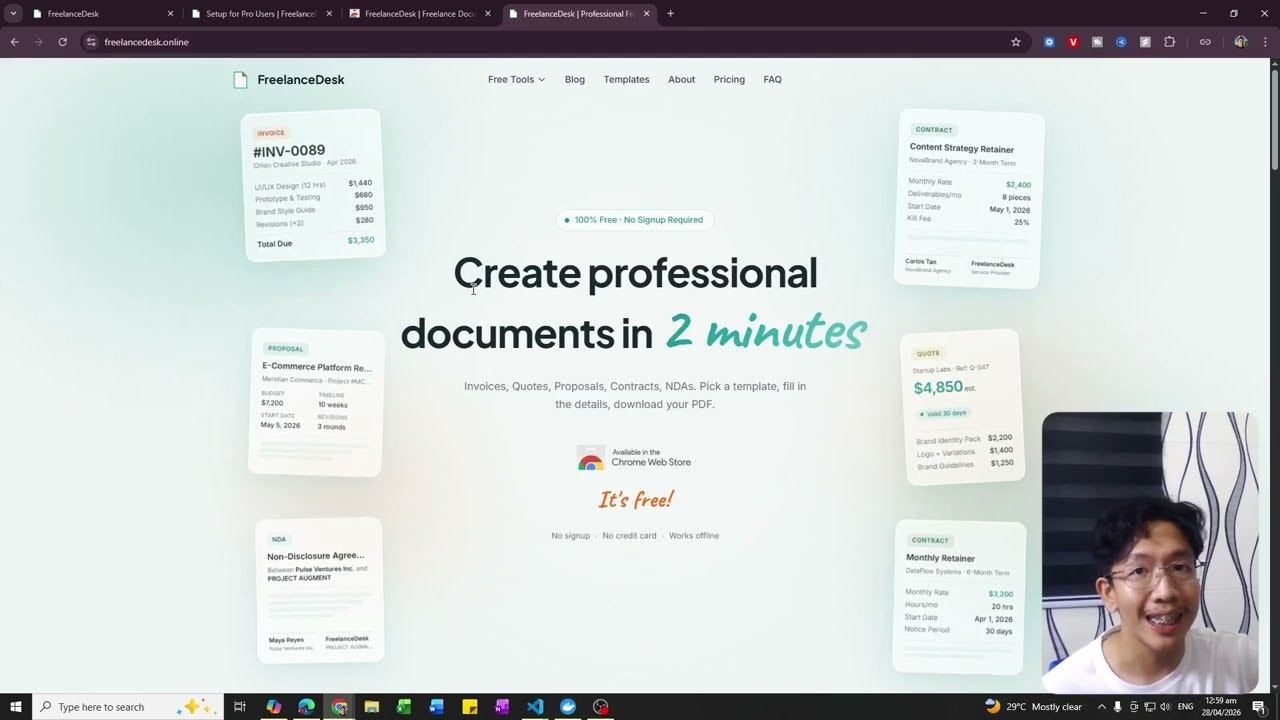Click the "2 minutes" handwritten text

tap(765, 329)
